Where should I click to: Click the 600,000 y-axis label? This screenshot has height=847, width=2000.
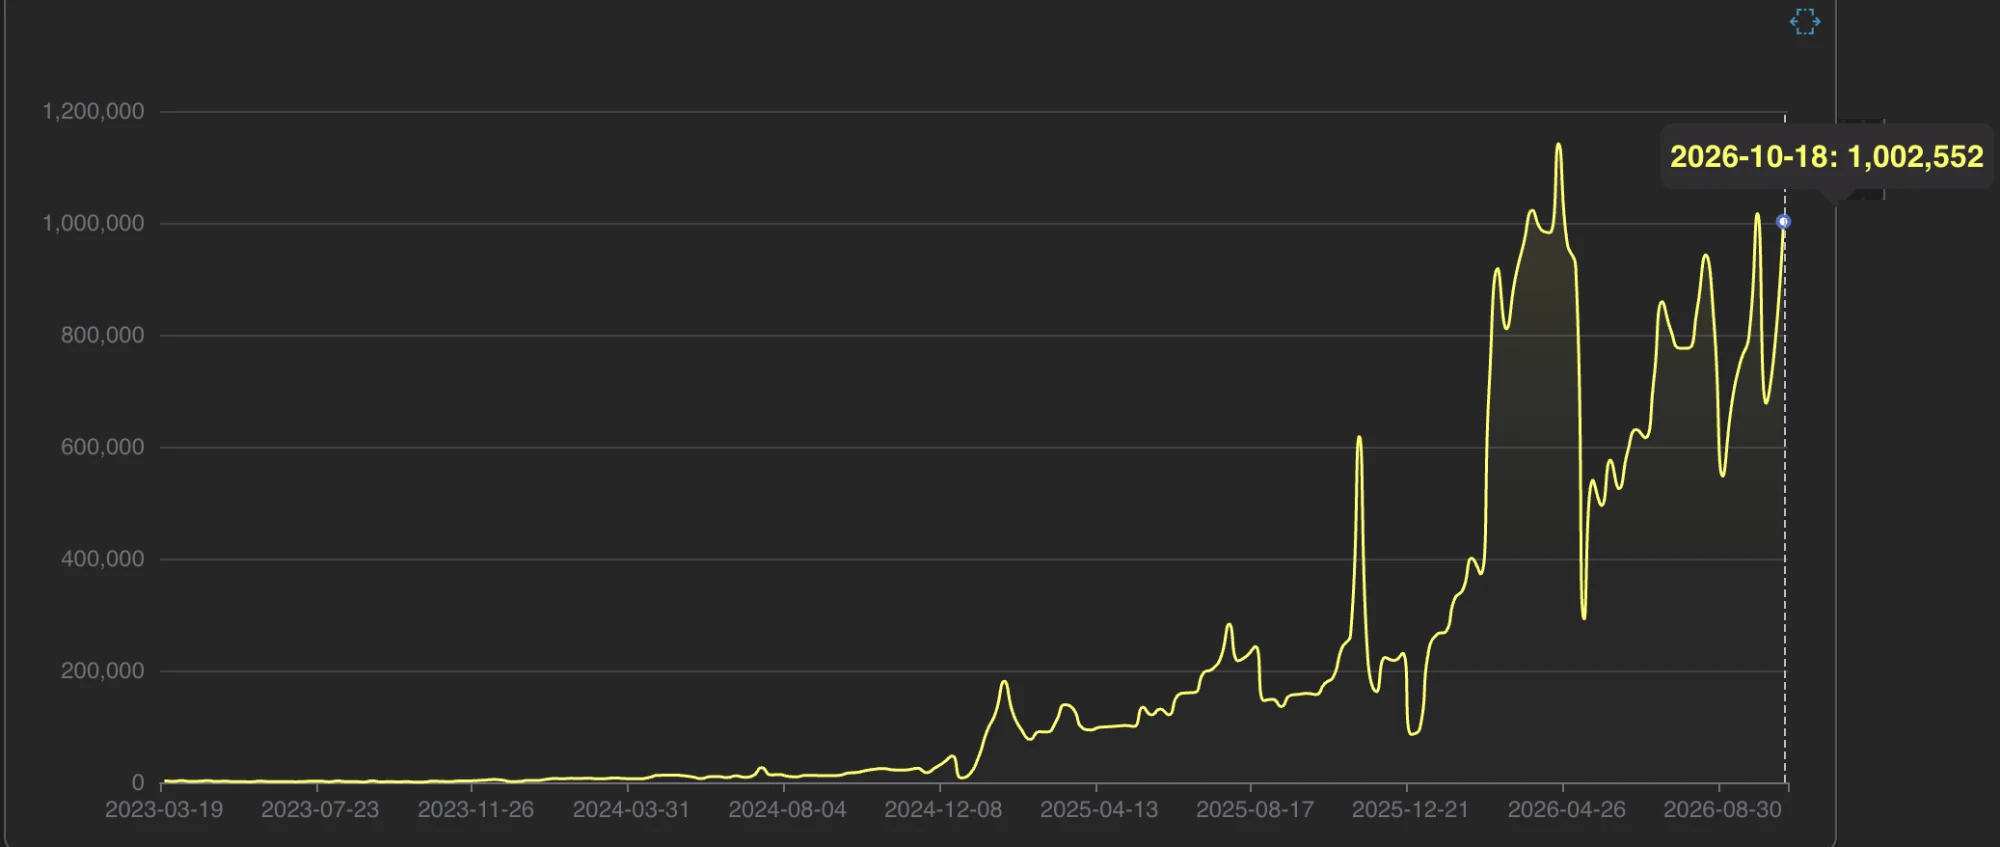pyautogui.click(x=102, y=447)
